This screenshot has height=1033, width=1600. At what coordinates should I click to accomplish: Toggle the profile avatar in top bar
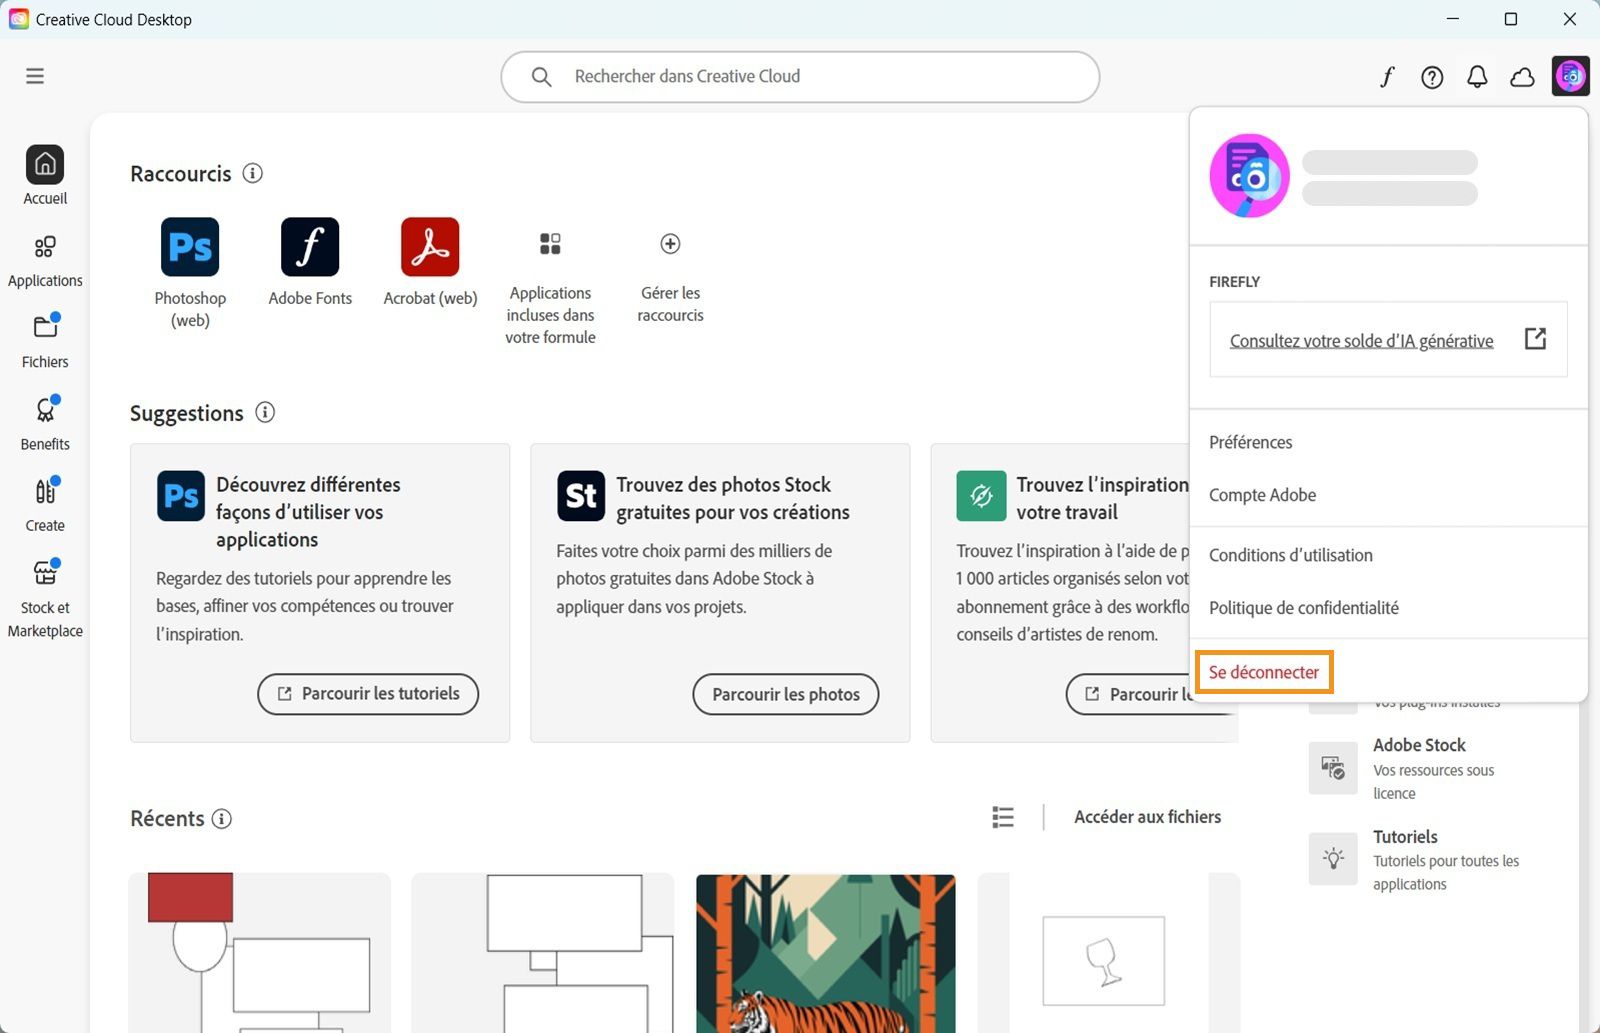(1570, 75)
